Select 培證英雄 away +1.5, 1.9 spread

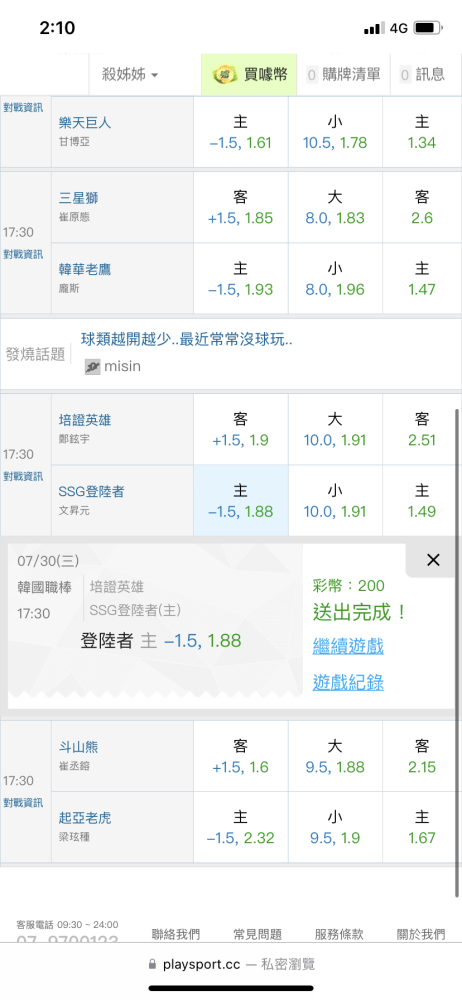tap(241, 430)
